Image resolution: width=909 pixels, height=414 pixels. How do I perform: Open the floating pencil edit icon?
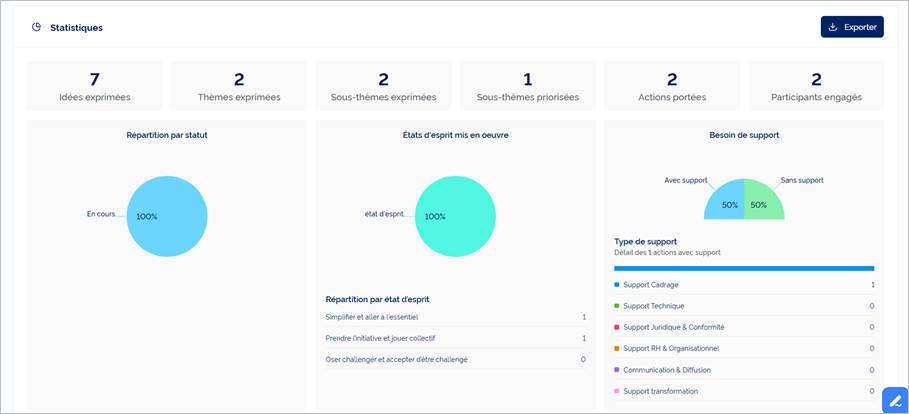click(895, 400)
